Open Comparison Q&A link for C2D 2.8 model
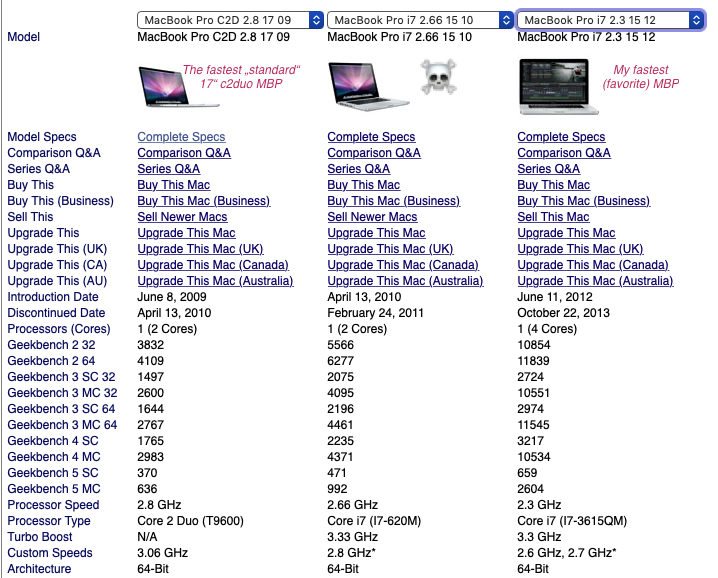The image size is (718, 578). coord(184,153)
